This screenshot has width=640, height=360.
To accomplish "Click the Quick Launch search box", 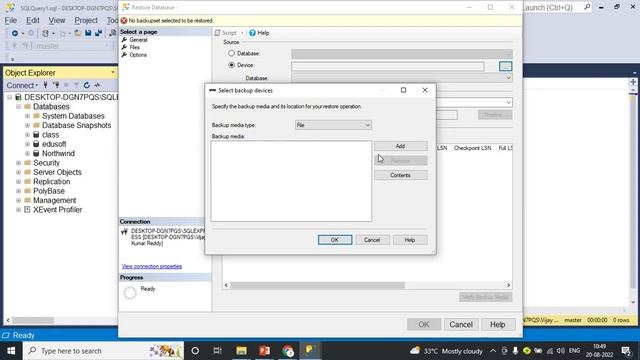I will coord(556,7).
